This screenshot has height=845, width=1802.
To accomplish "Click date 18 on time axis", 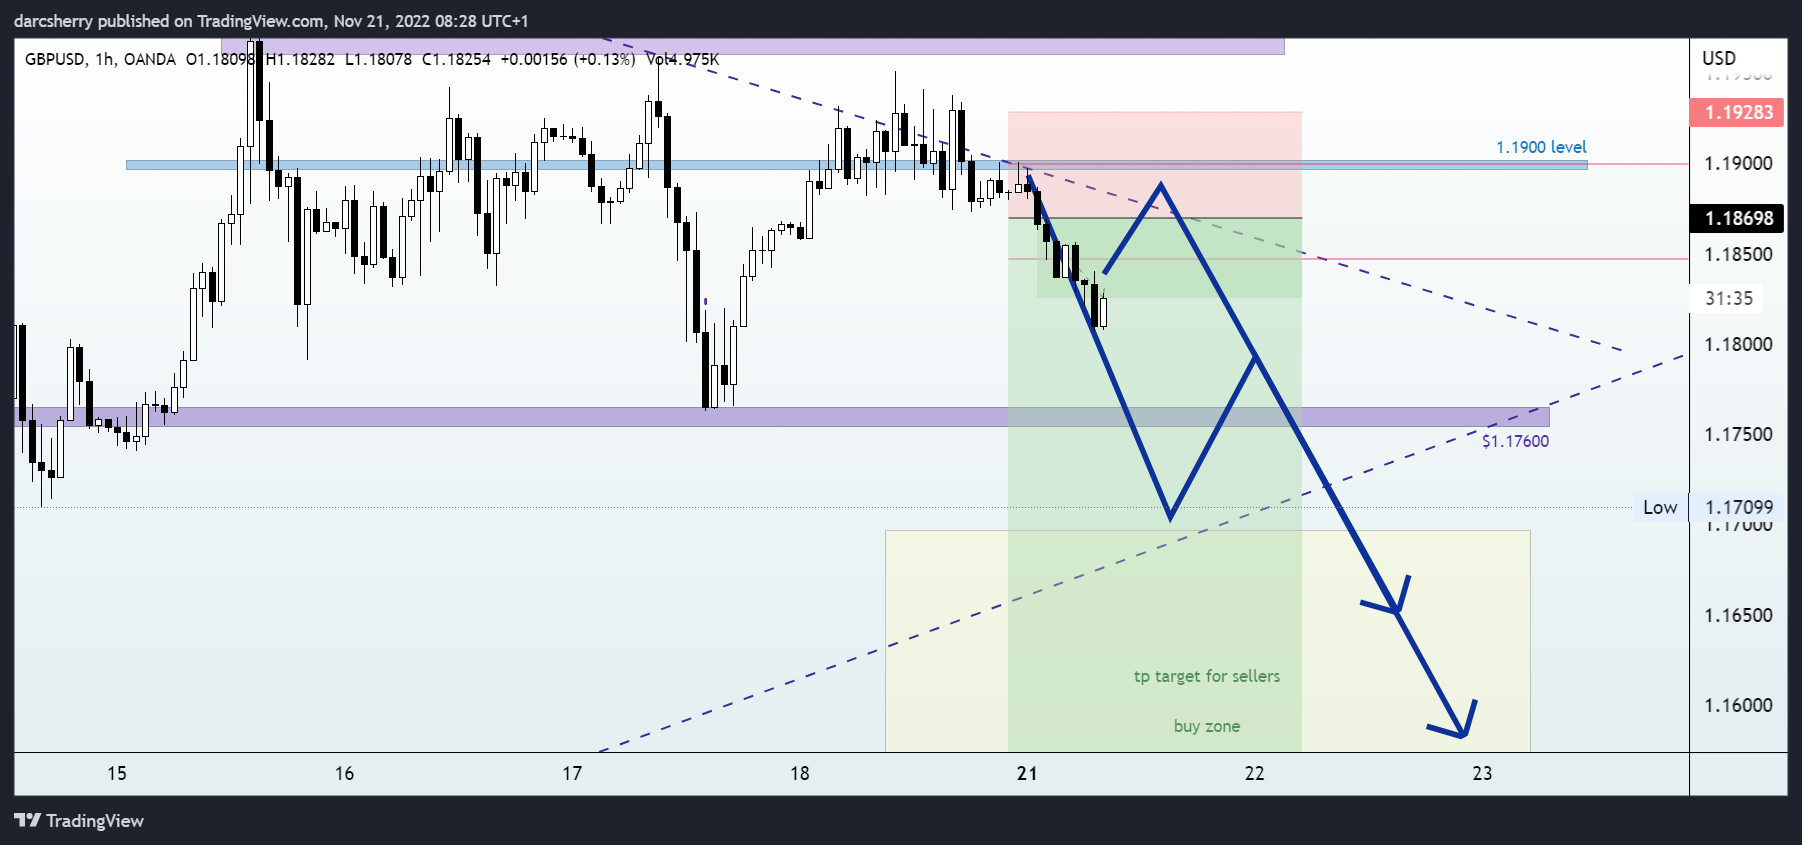I will tap(800, 773).
